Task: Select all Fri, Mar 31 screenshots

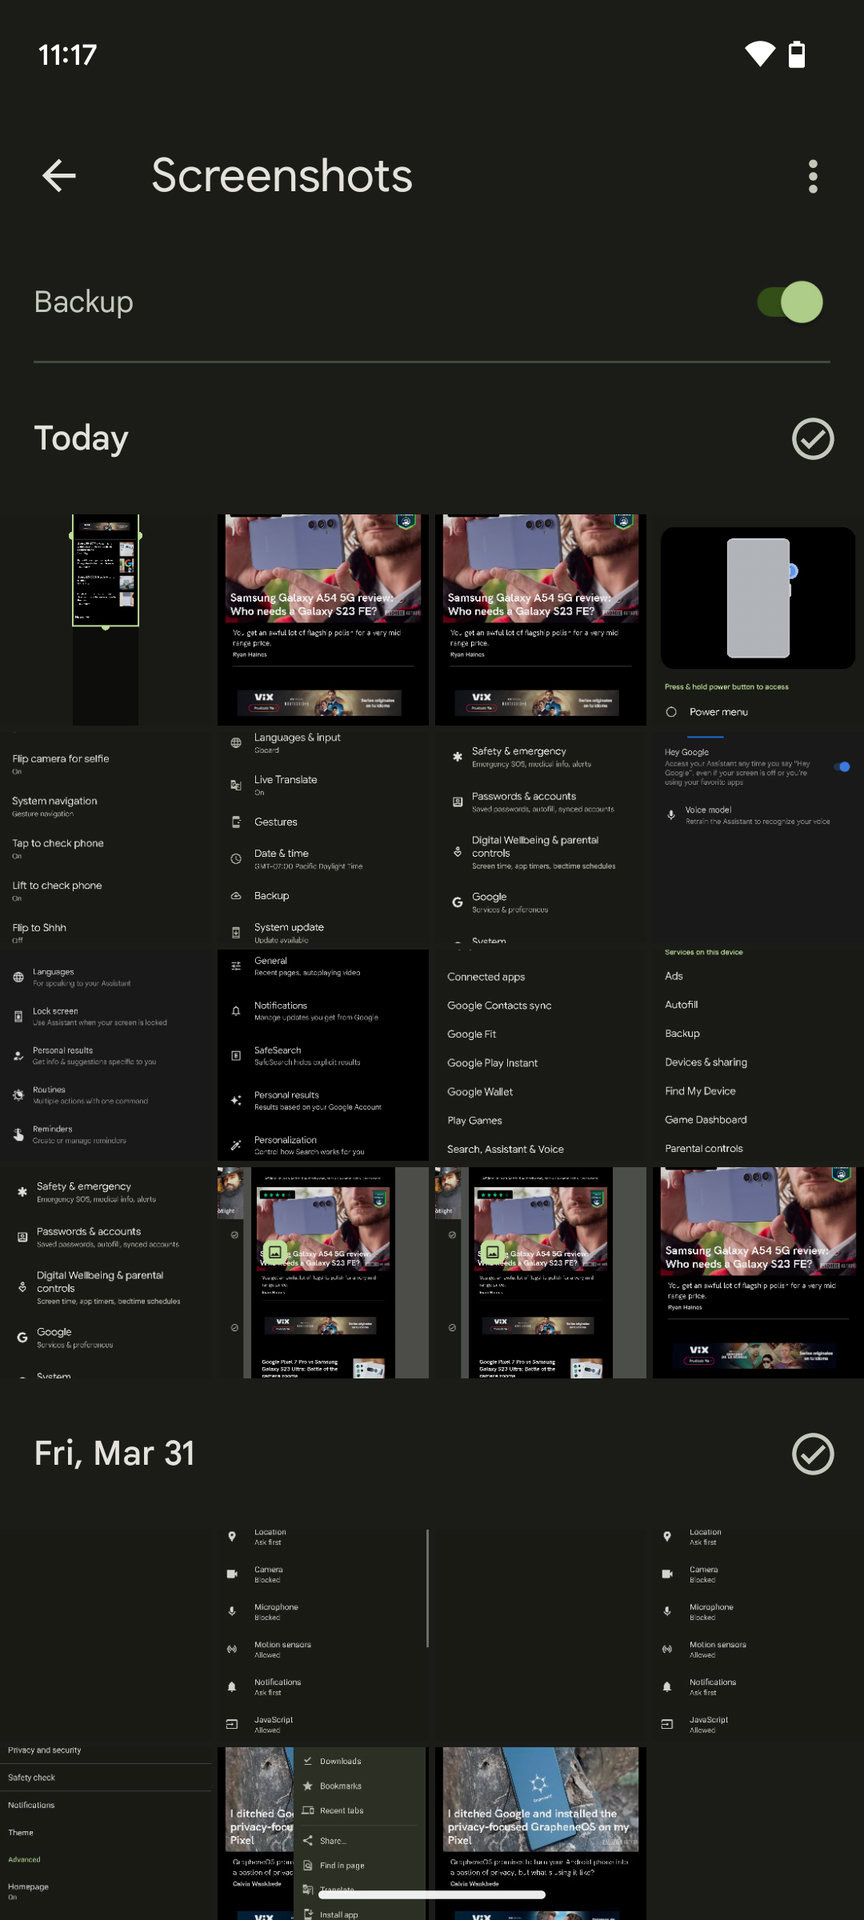Action: click(x=813, y=1454)
